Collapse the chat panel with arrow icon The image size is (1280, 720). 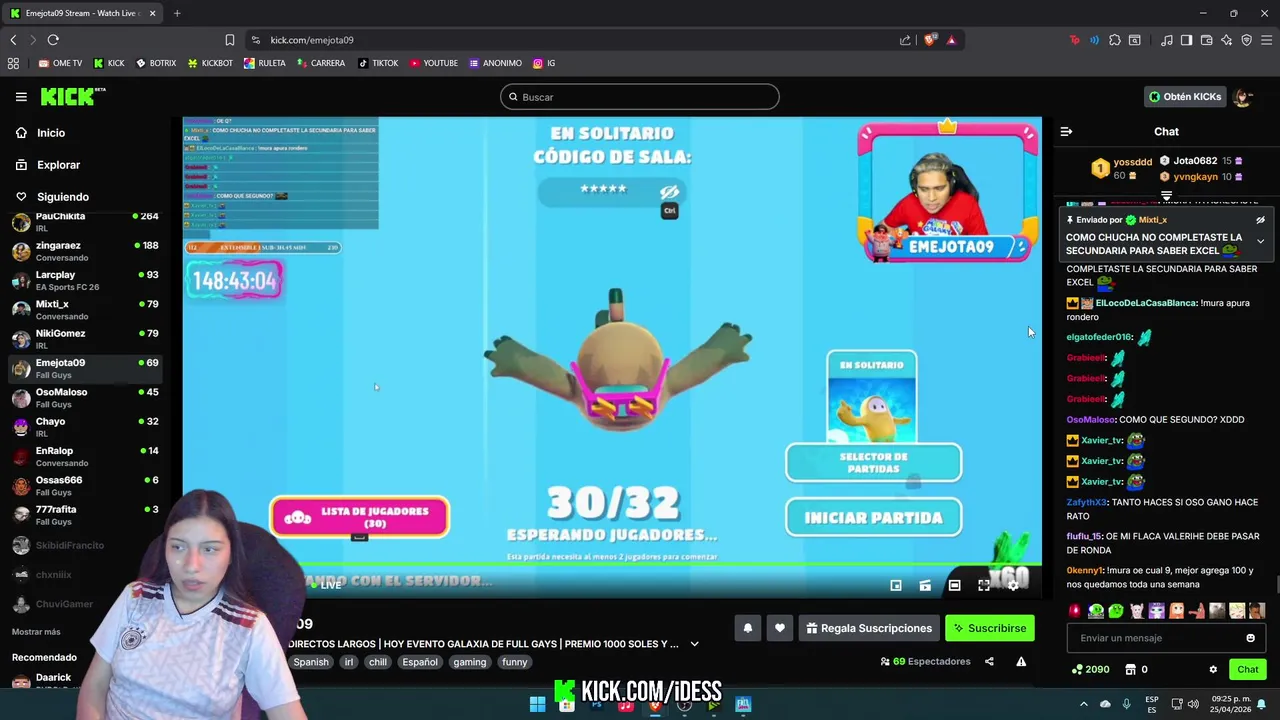tap(1066, 131)
